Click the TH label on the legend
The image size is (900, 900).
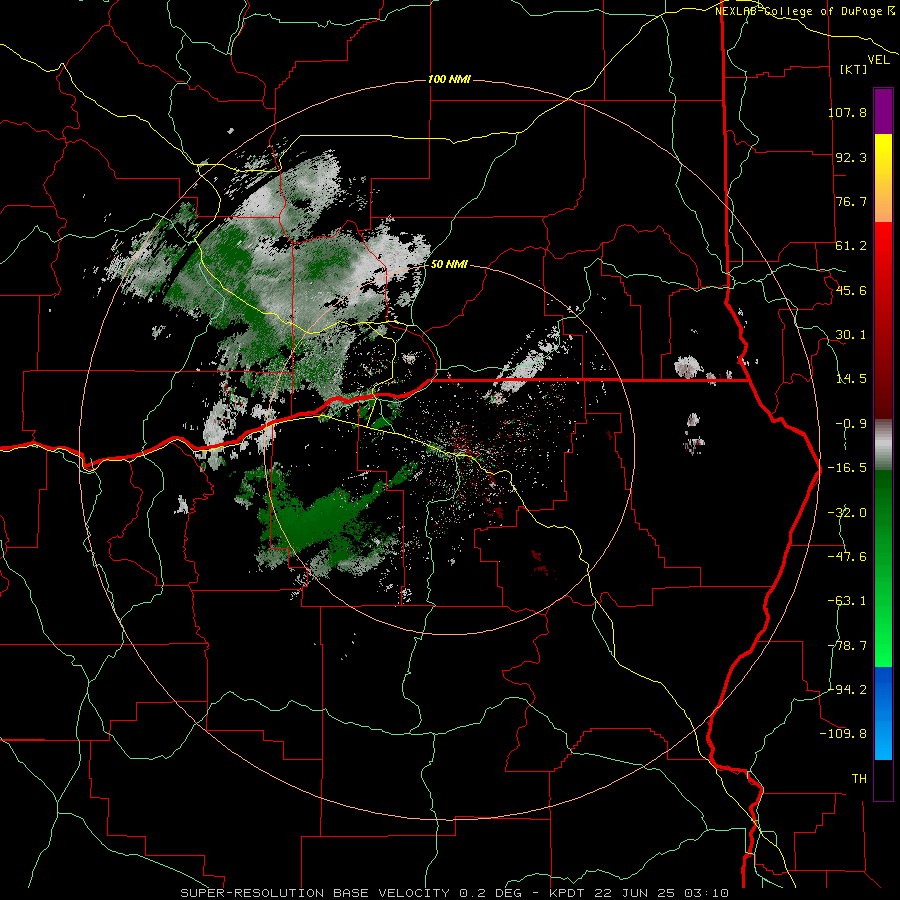(859, 779)
